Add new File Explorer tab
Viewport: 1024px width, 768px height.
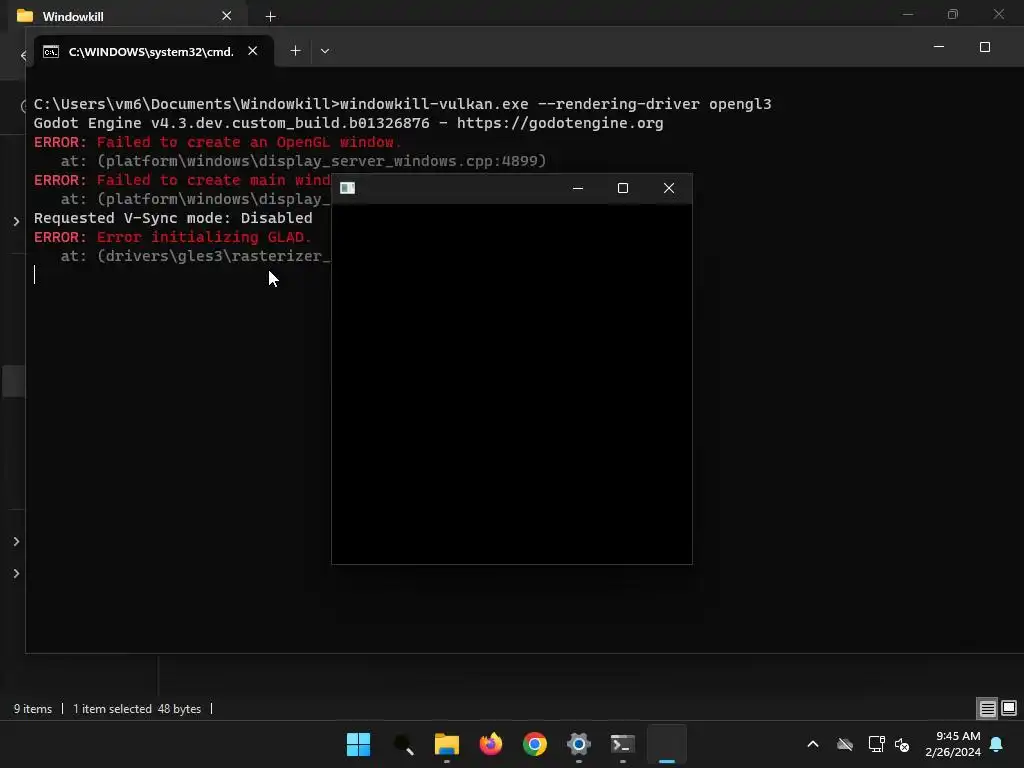click(270, 16)
